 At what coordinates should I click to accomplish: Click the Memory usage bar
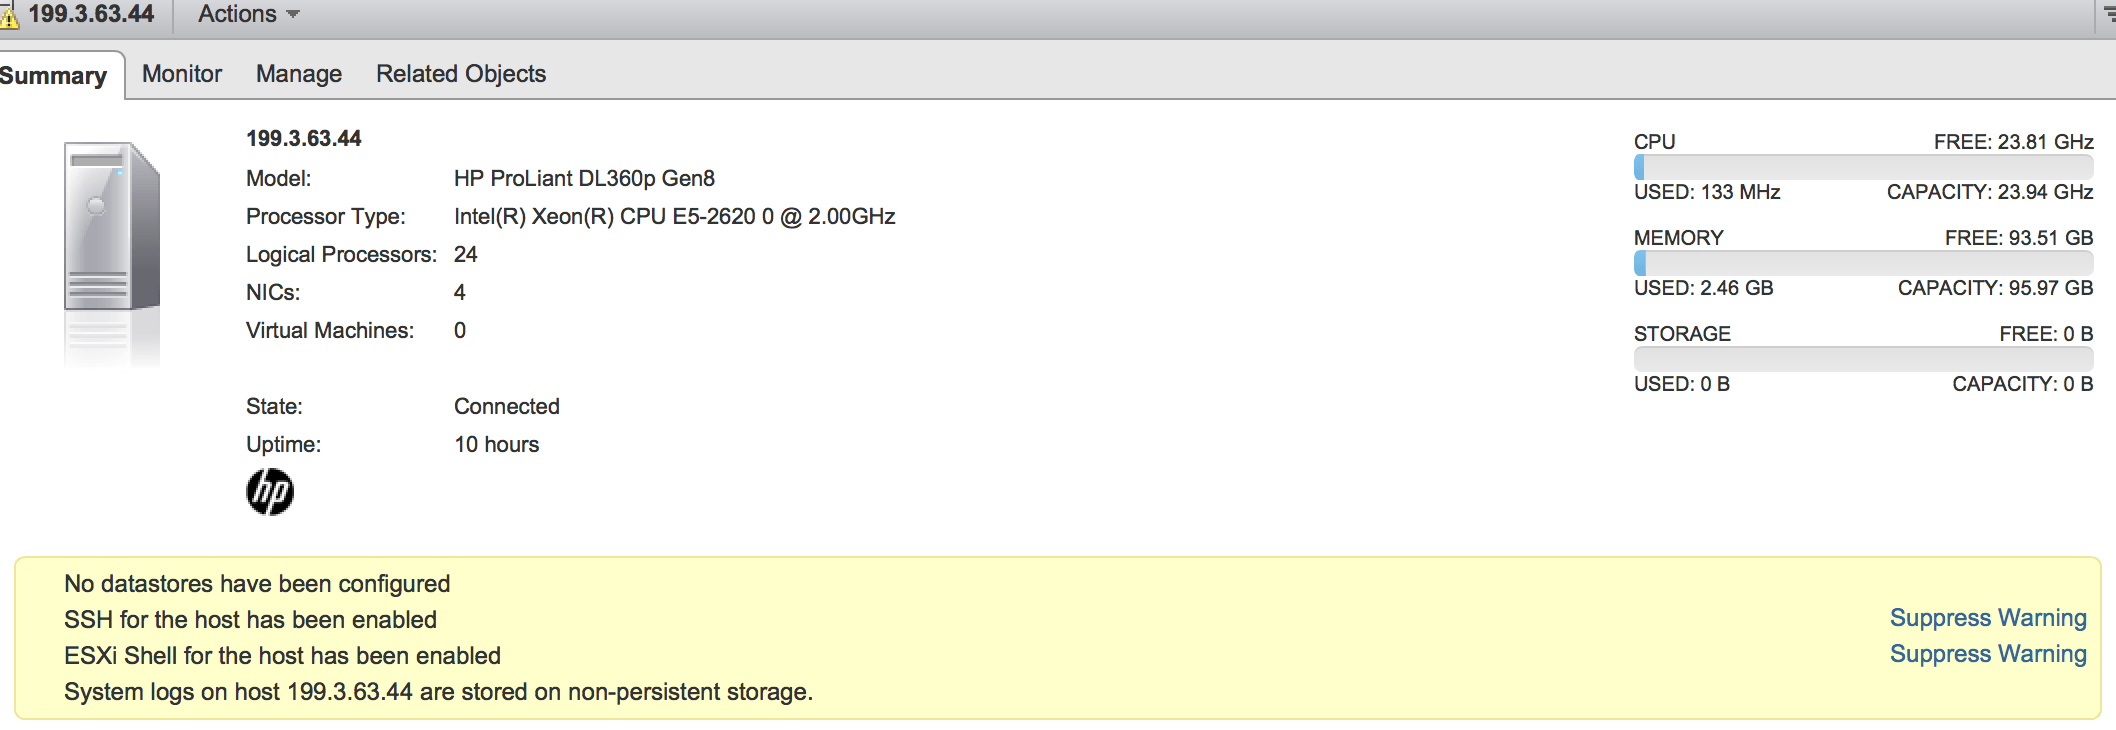click(x=1863, y=263)
